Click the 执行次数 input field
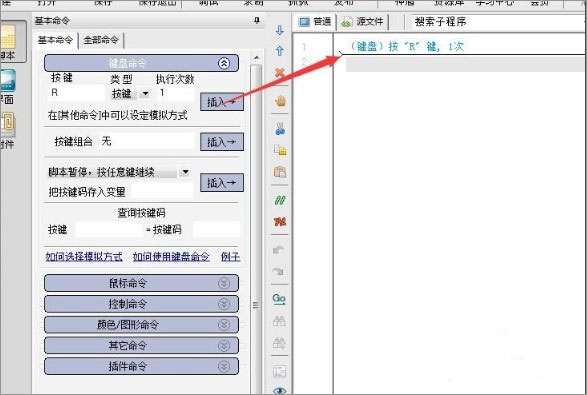 (x=175, y=93)
